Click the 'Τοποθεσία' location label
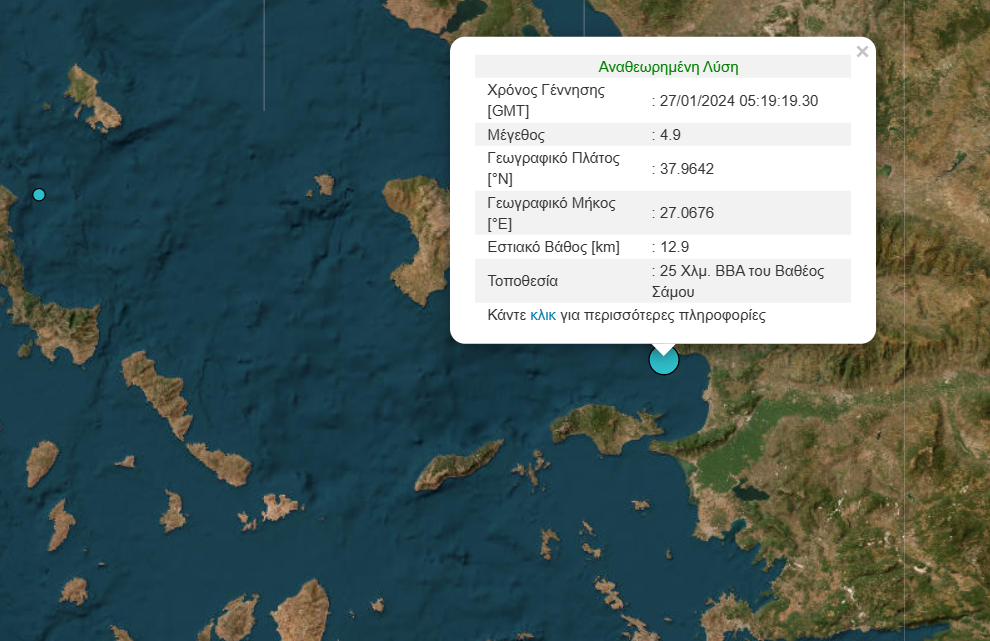The height and width of the screenshot is (641, 990). (522, 281)
